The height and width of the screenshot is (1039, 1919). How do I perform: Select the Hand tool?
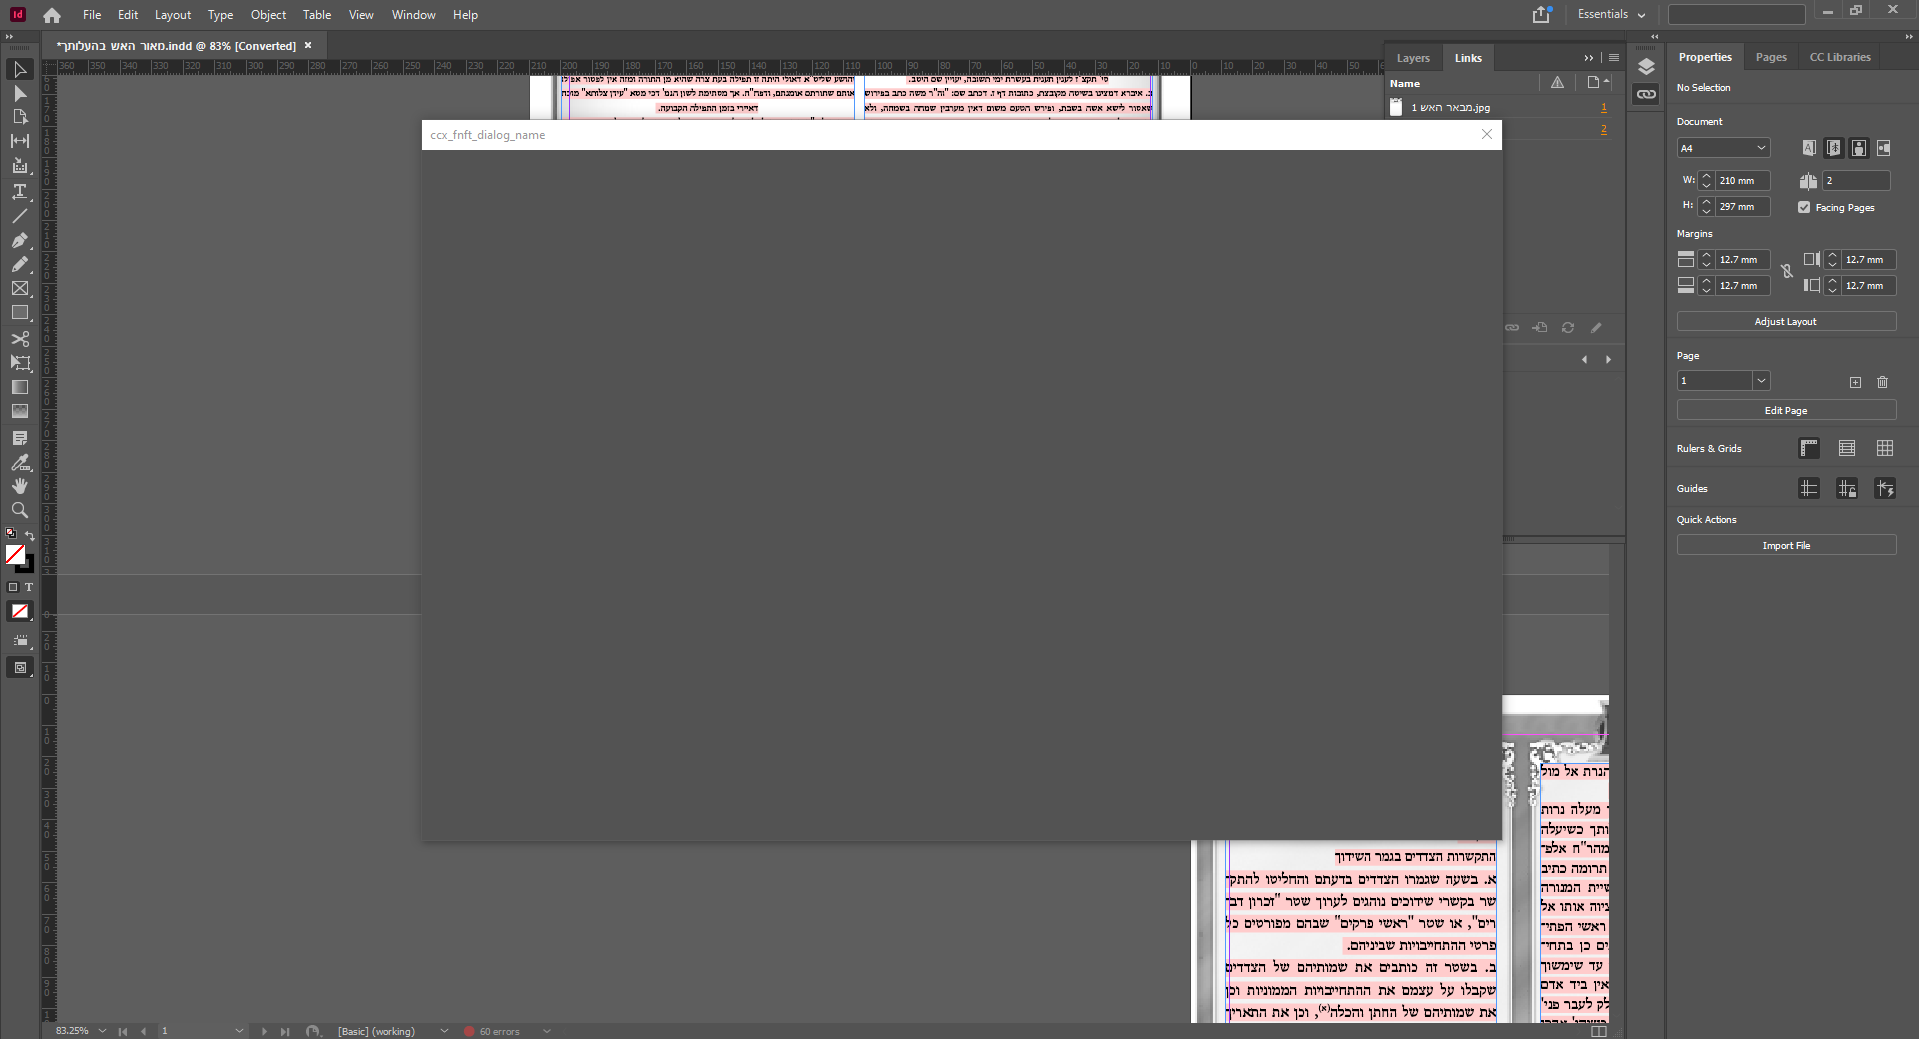[19, 486]
